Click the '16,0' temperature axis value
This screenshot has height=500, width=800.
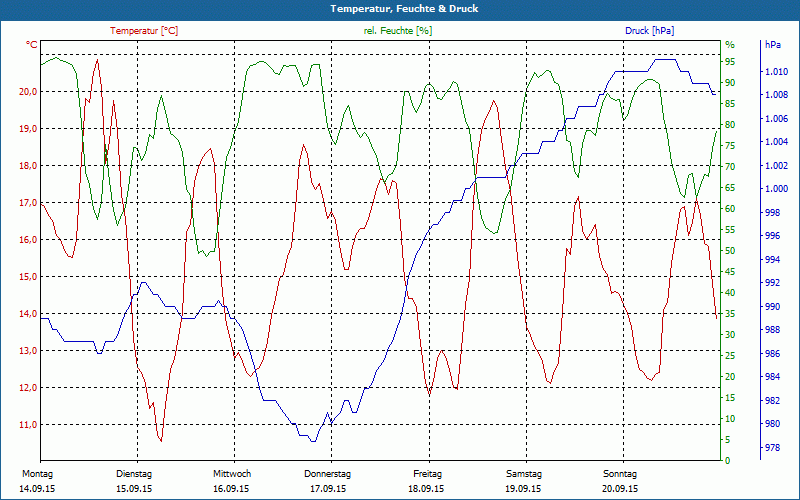(29, 240)
